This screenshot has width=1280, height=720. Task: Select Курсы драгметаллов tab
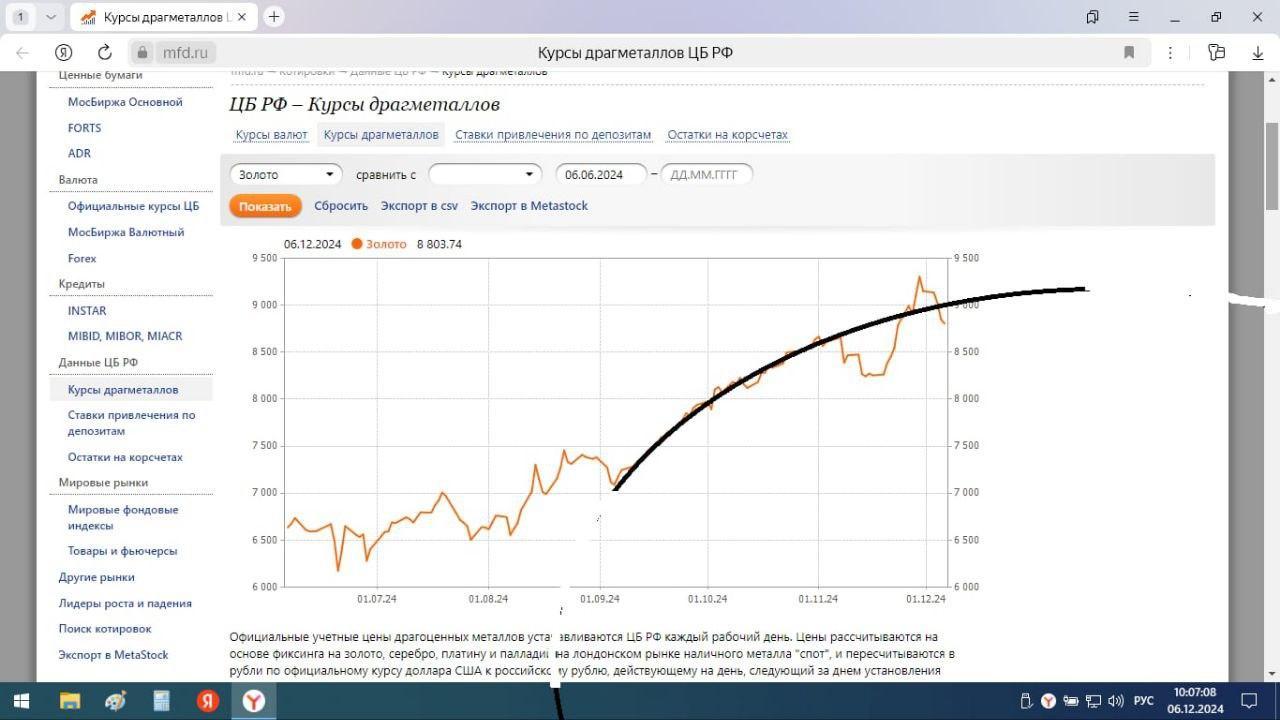tap(381, 135)
